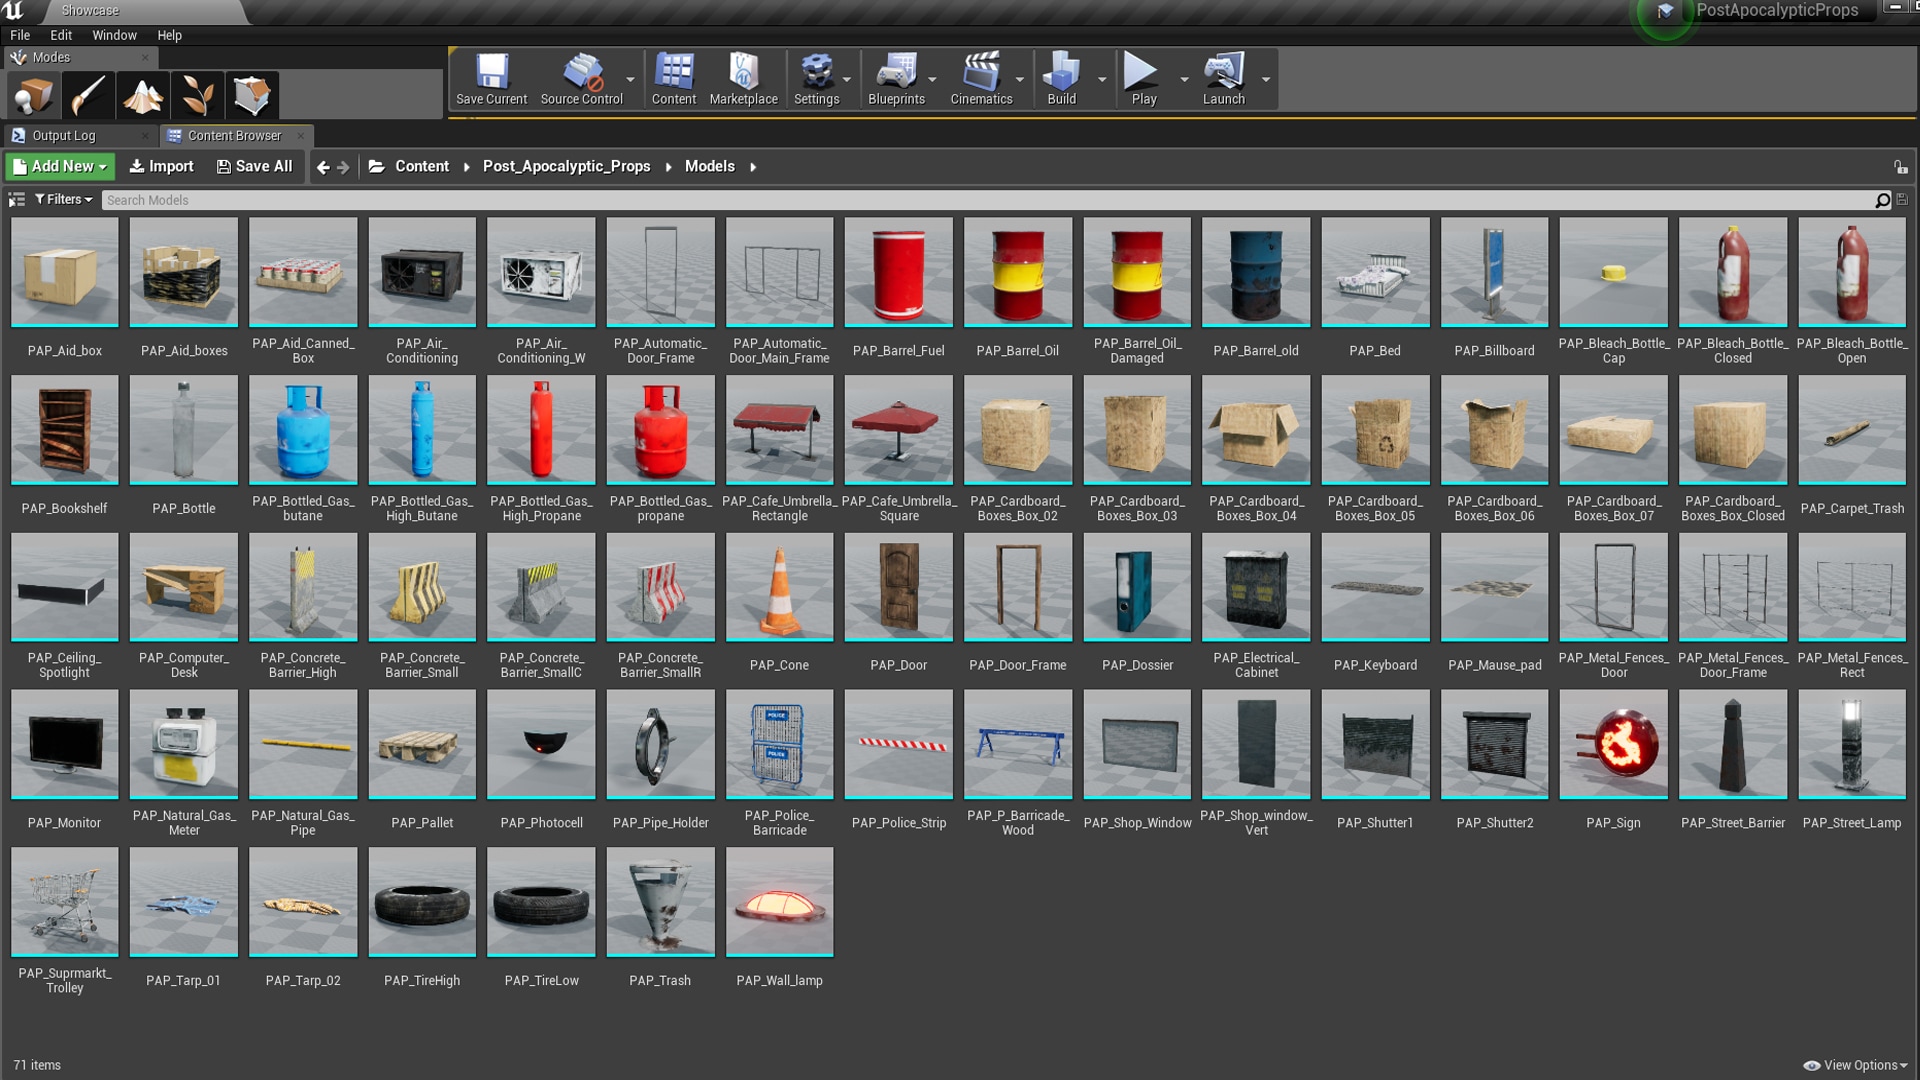Toggle the Content Browser lock icon
This screenshot has width=1920, height=1080.
click(1900, 167)
